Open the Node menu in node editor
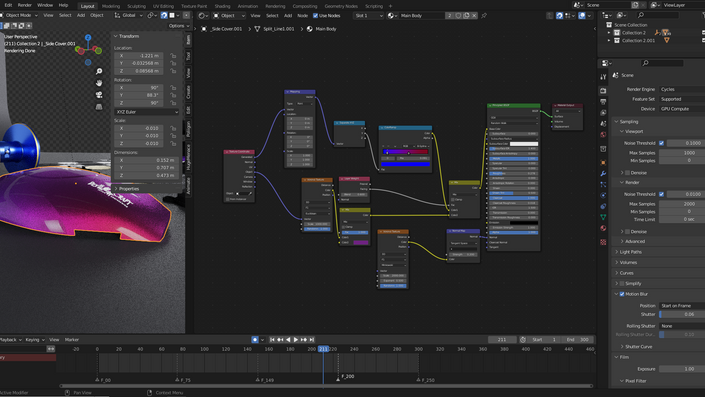The width and height of the screenshot is (705, 397). pyautogui.click(x=303, y=16)
